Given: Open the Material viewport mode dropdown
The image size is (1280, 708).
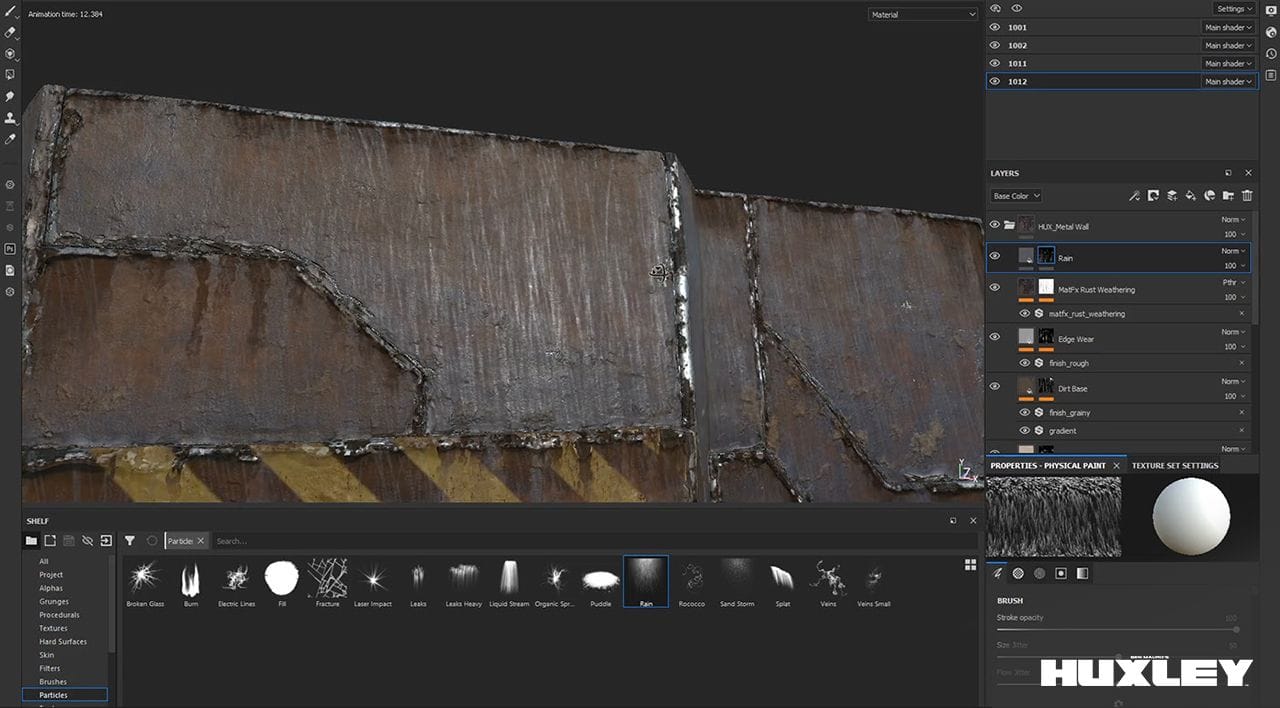Looking at the screenshot, I should 922,15.
